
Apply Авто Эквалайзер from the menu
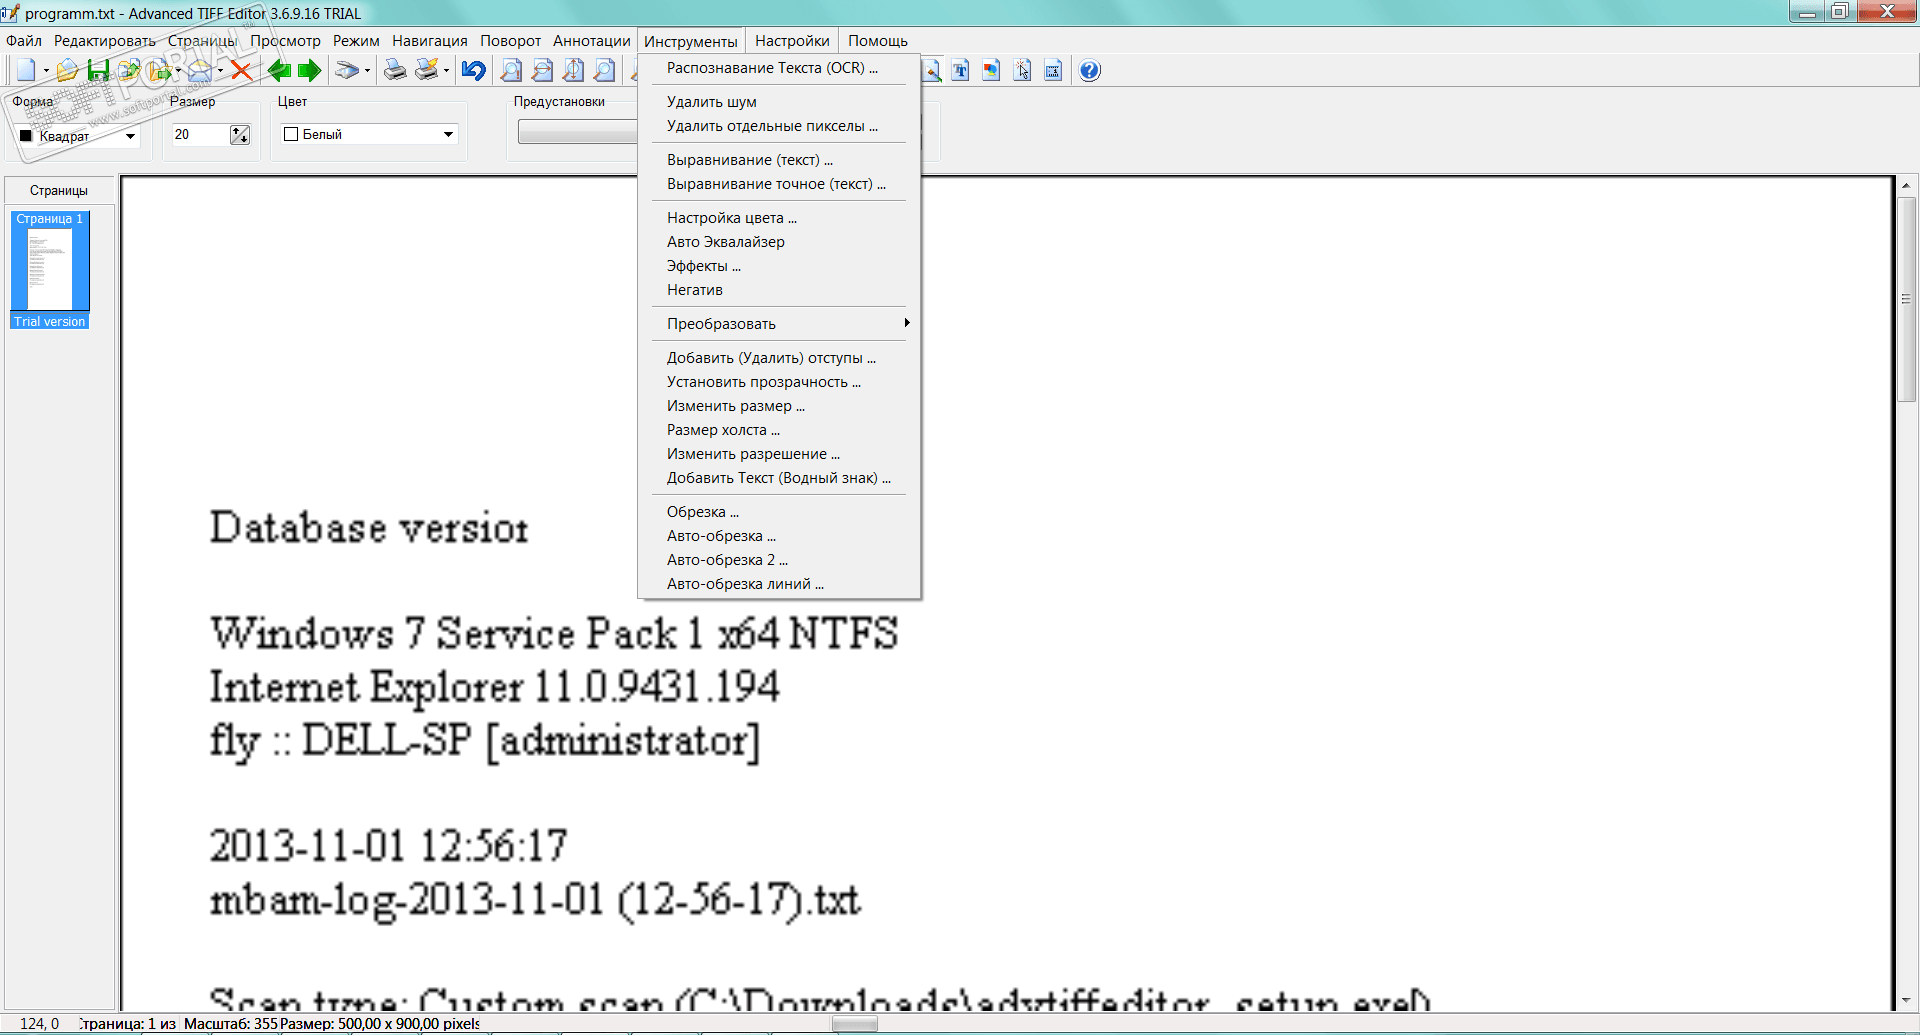(779, 242)
